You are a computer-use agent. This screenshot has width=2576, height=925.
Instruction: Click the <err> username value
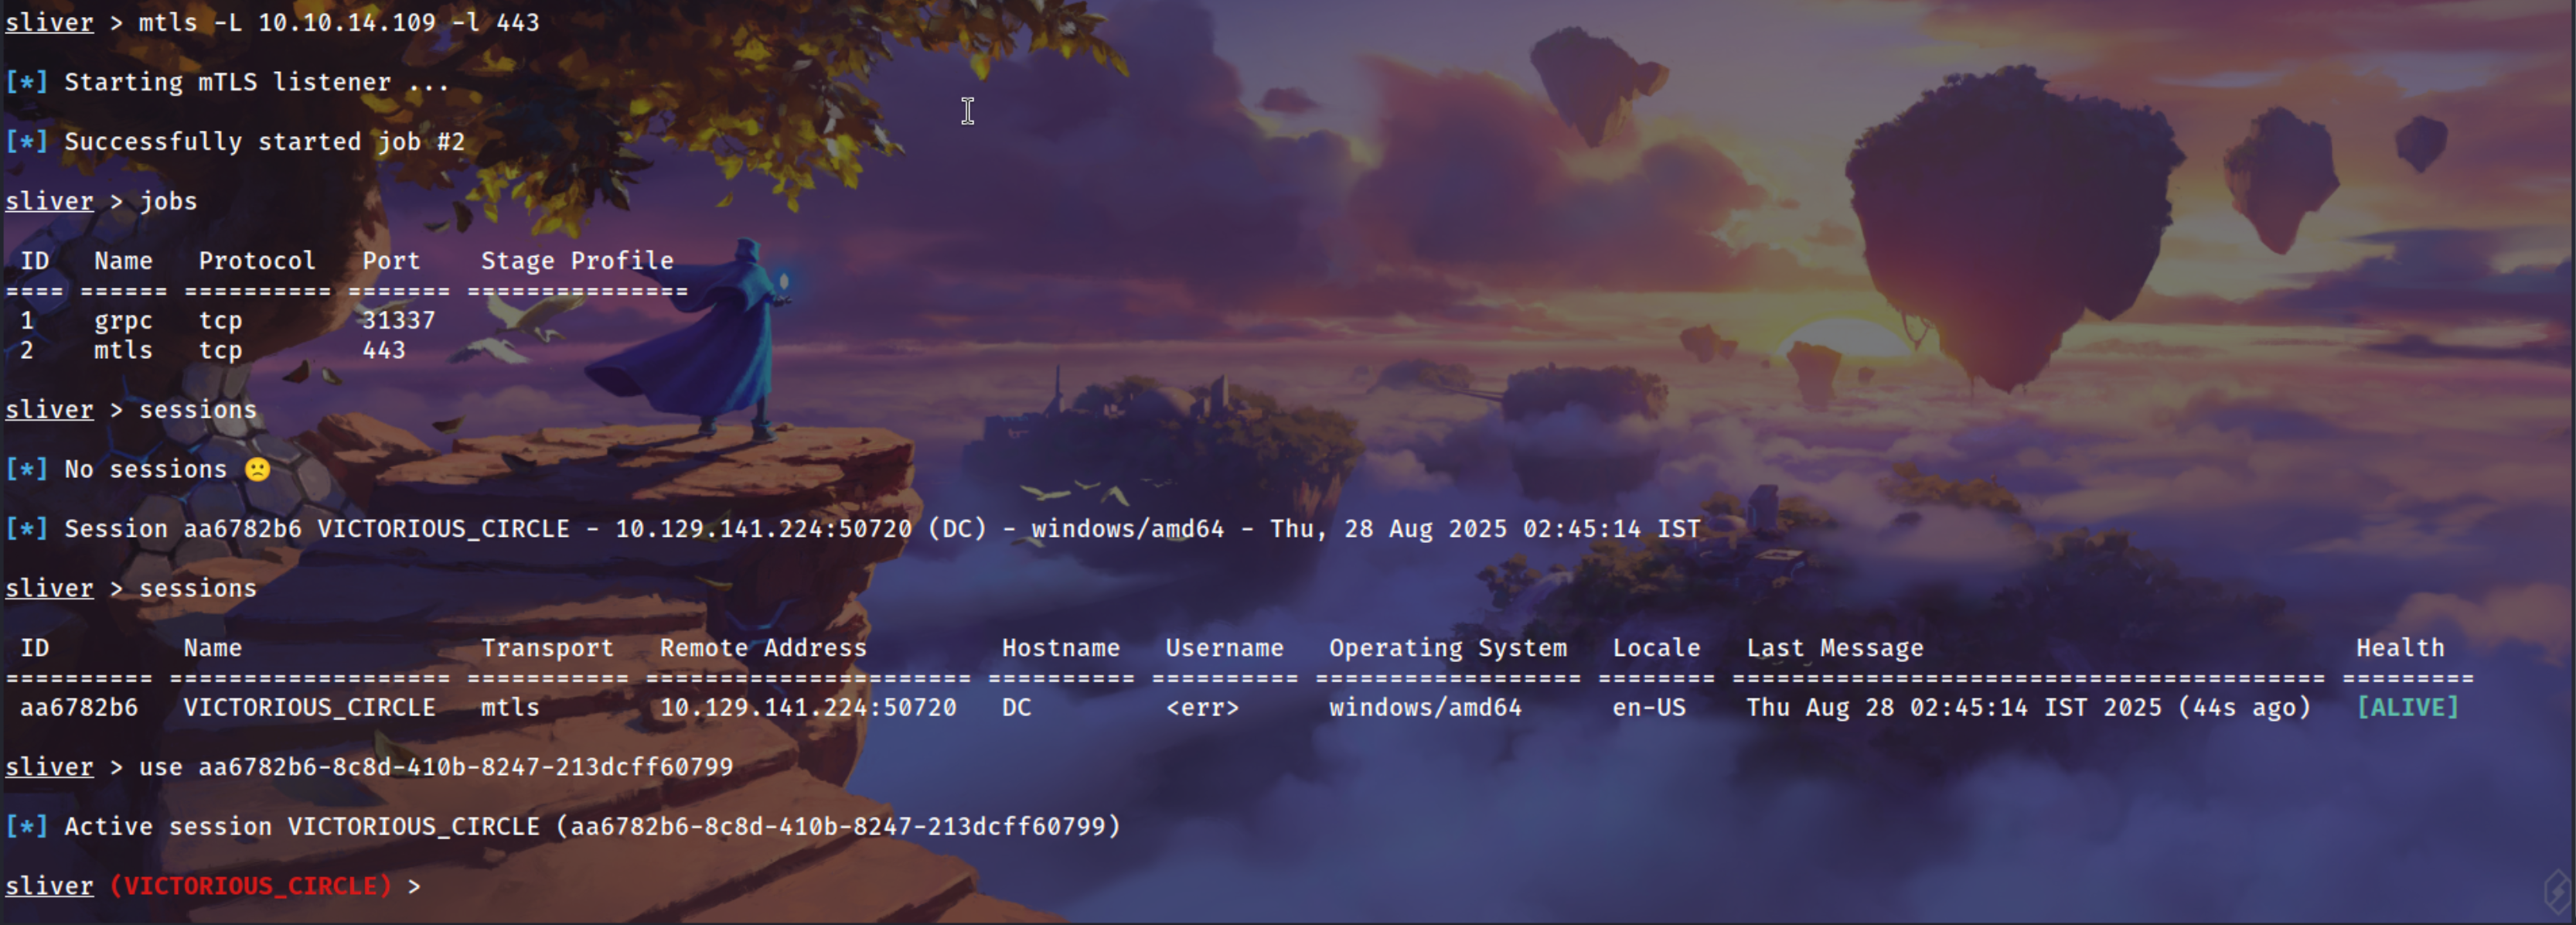click(1202, 707)
